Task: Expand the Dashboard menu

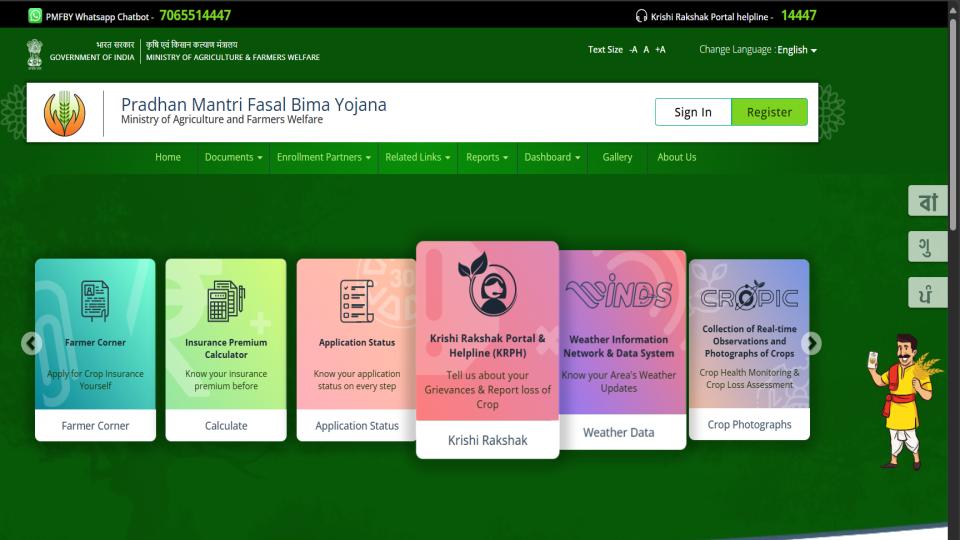Action: click(552, 157)
